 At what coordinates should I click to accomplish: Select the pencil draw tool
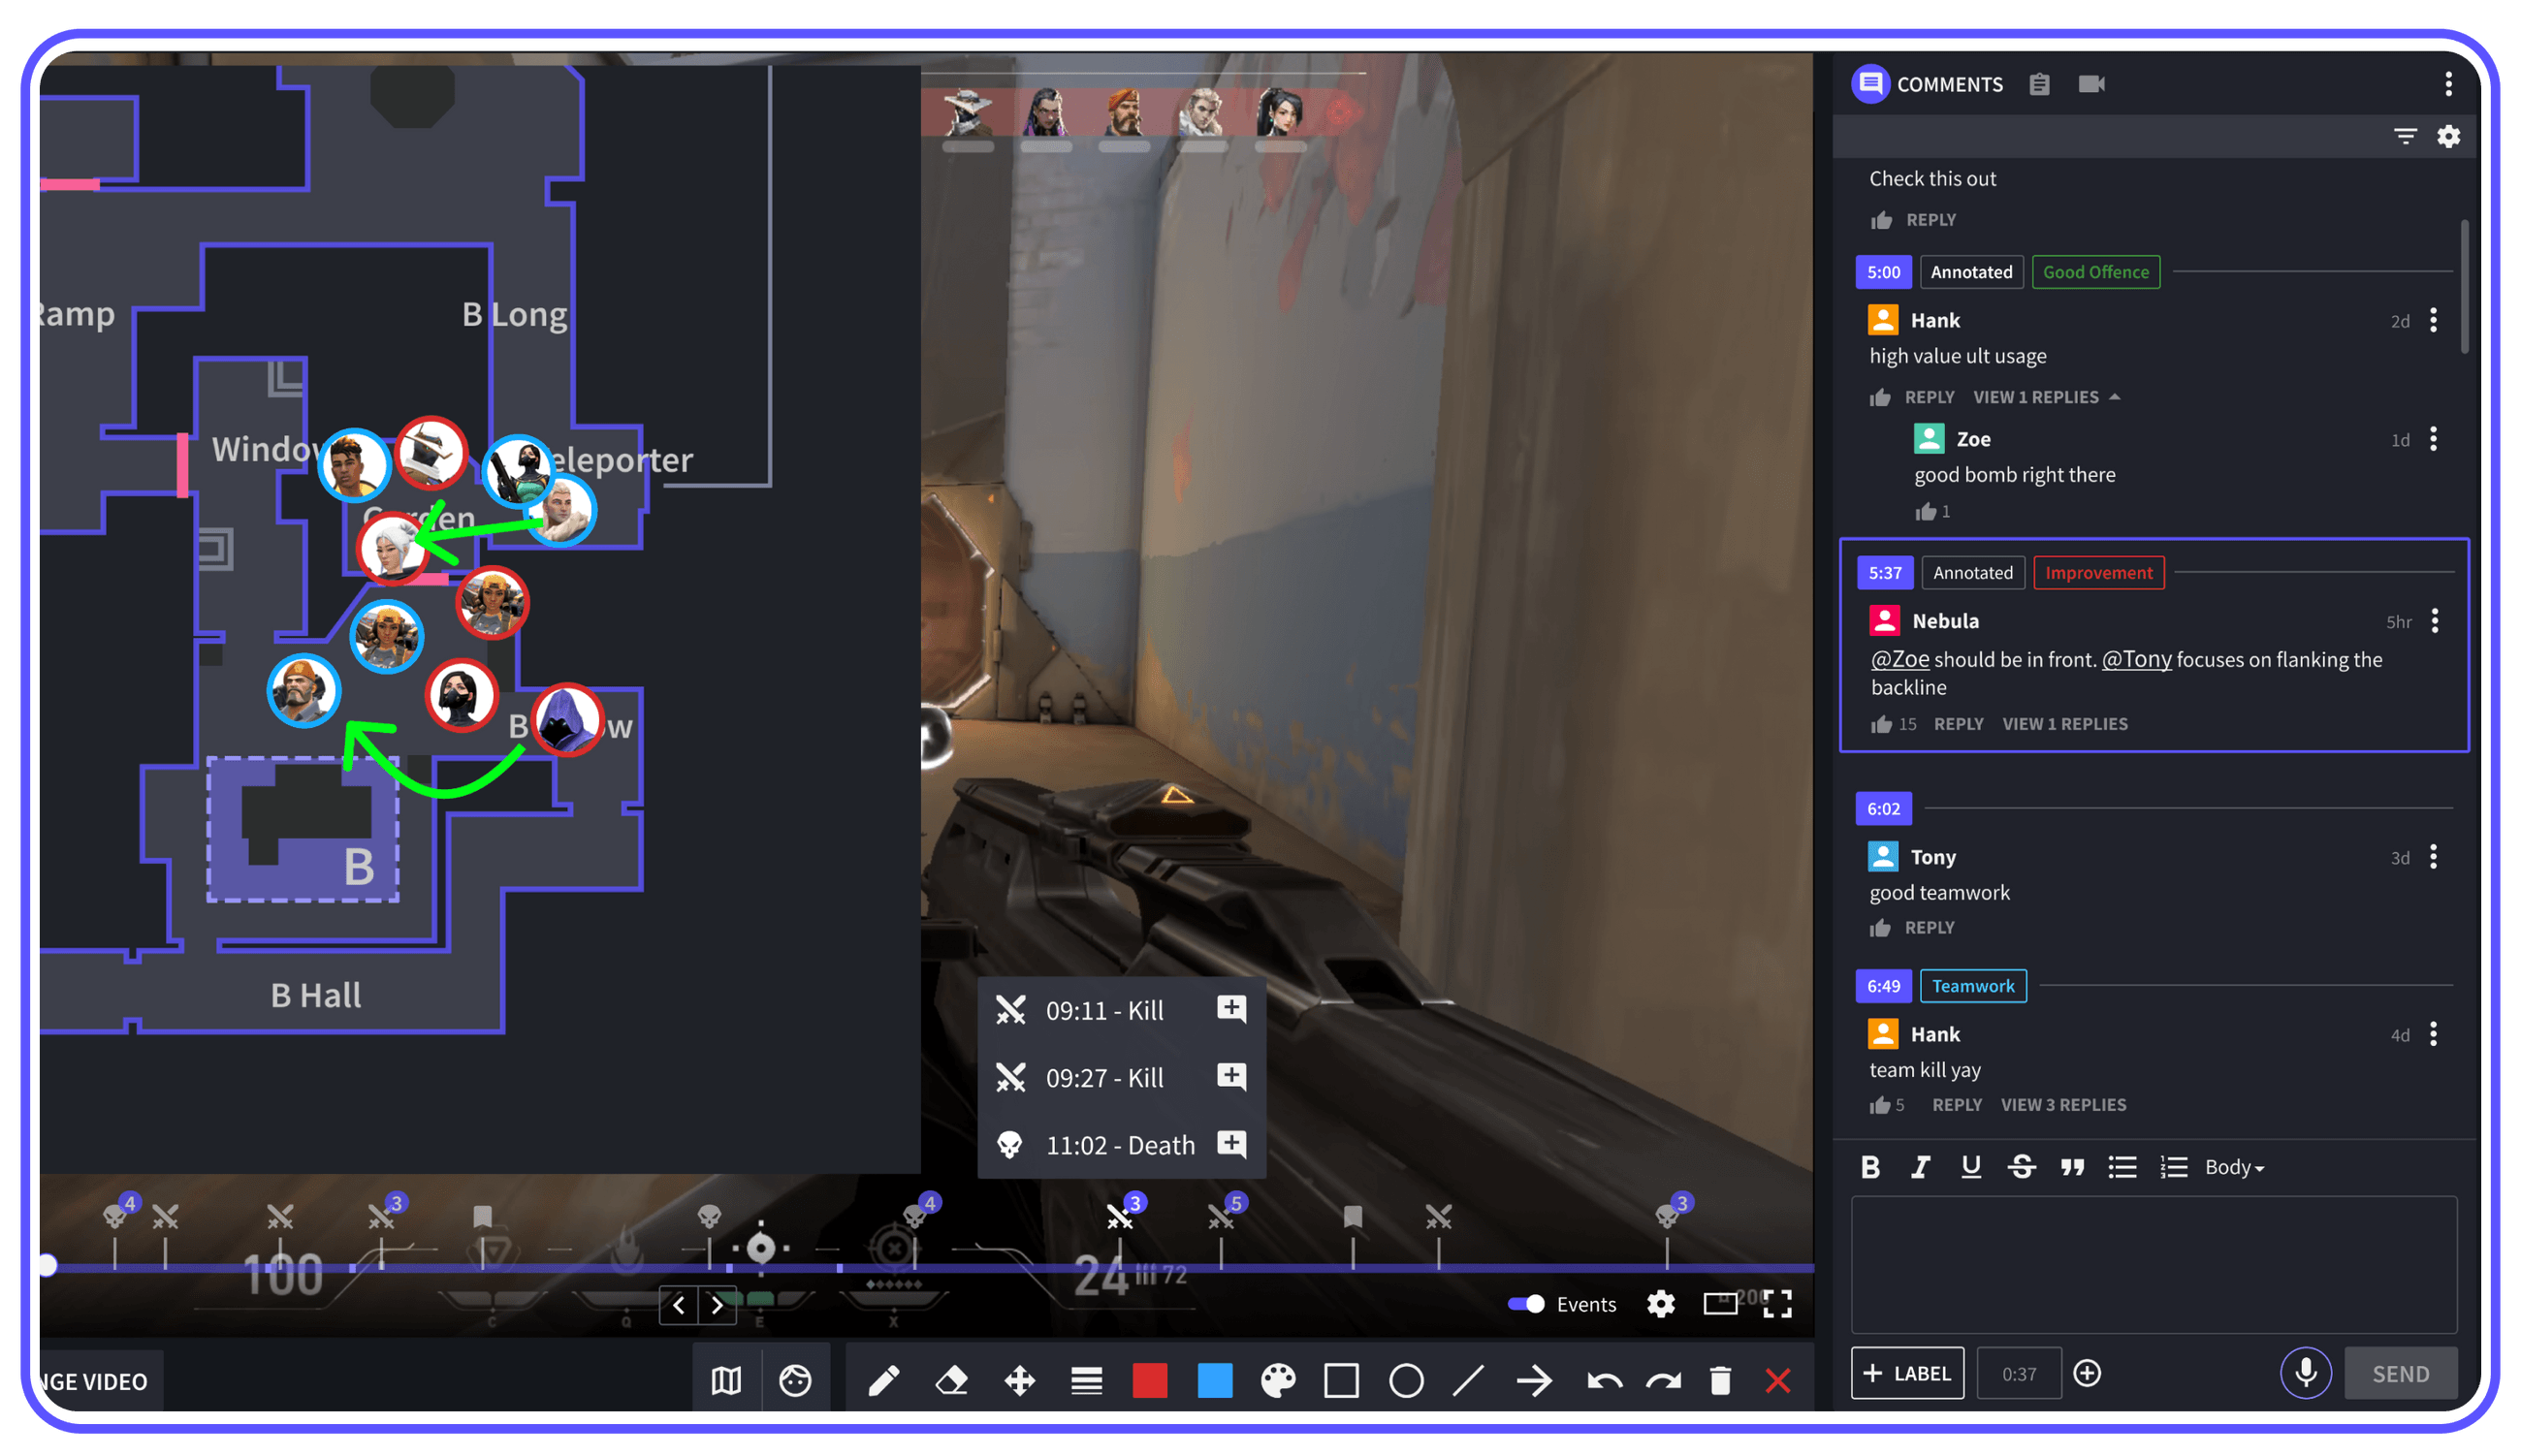(883, 1381)
